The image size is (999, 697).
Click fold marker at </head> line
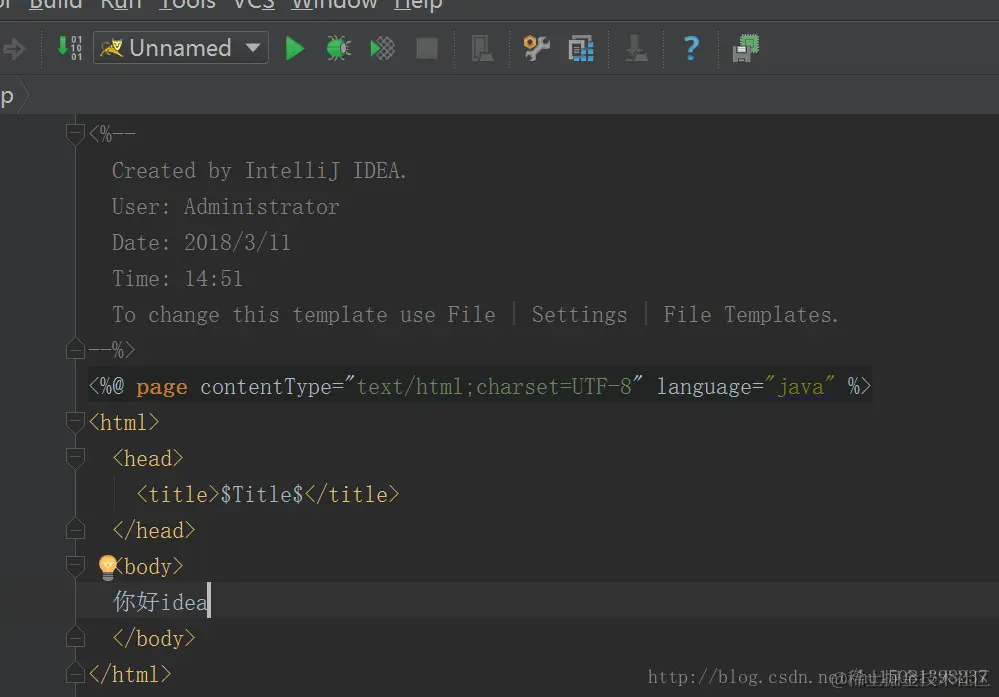[x=75, y=530]
